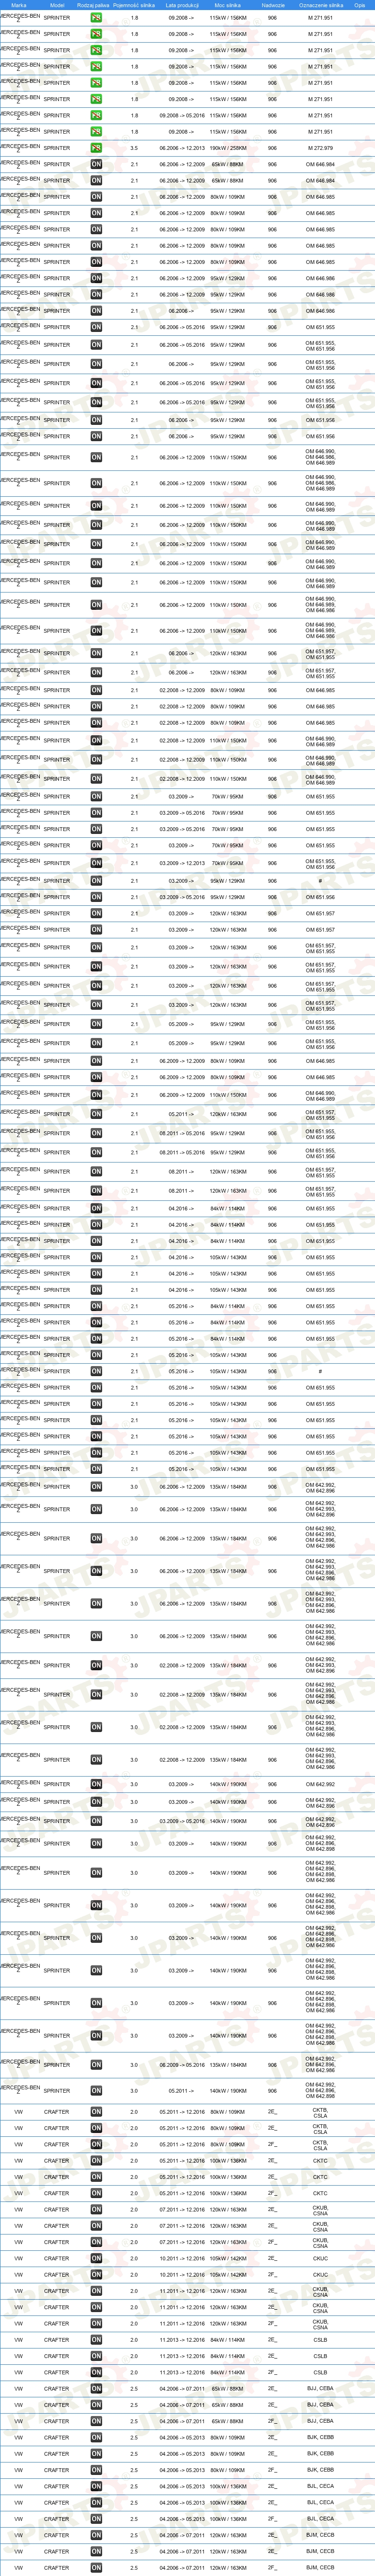Viewport: 375px width, 2576px height.
Task: Click the Model column header
Action: [x=57, y=5]
